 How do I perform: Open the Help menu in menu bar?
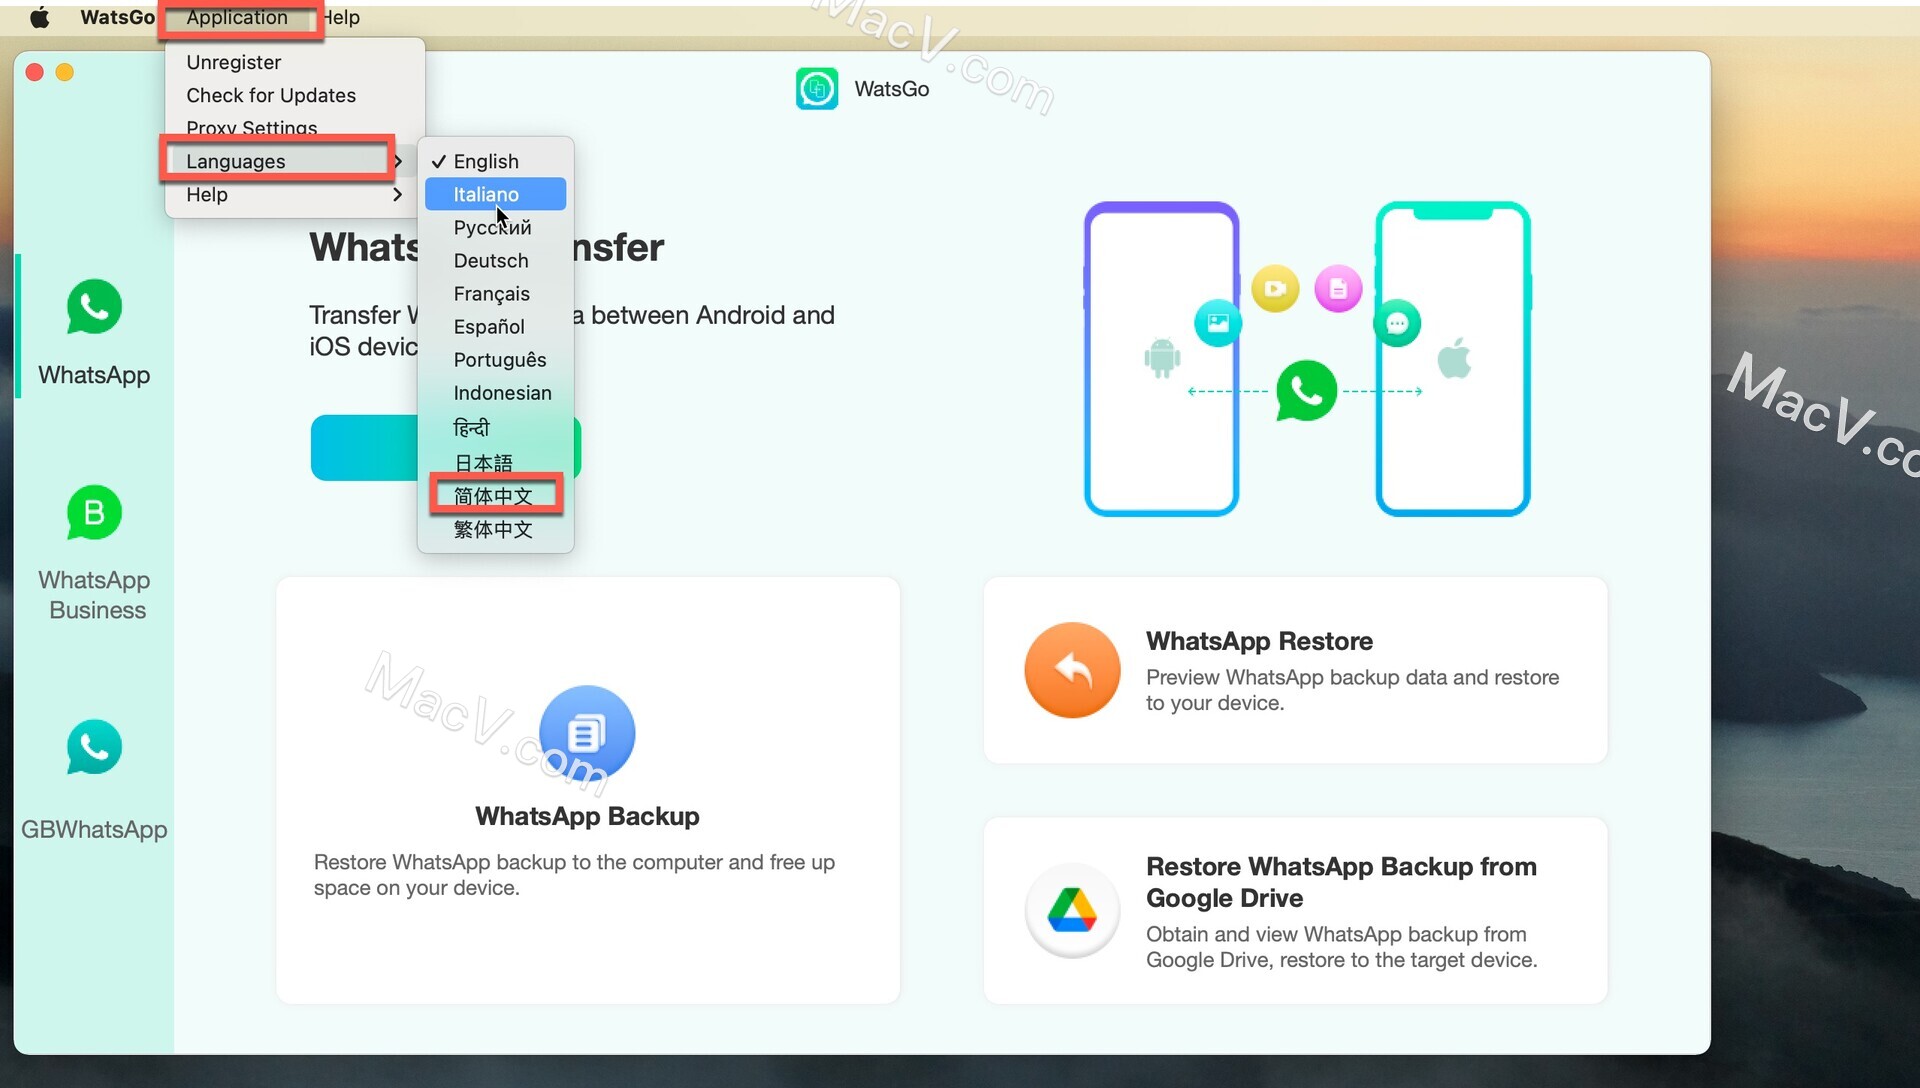click(341, 17)
